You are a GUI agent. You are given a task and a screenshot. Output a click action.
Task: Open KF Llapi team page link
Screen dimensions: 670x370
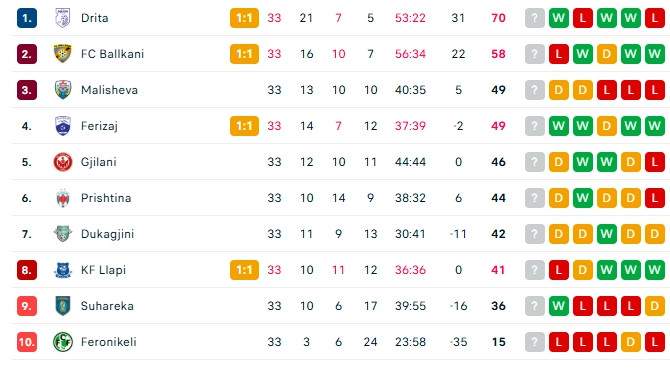click(x=103, y=270)
